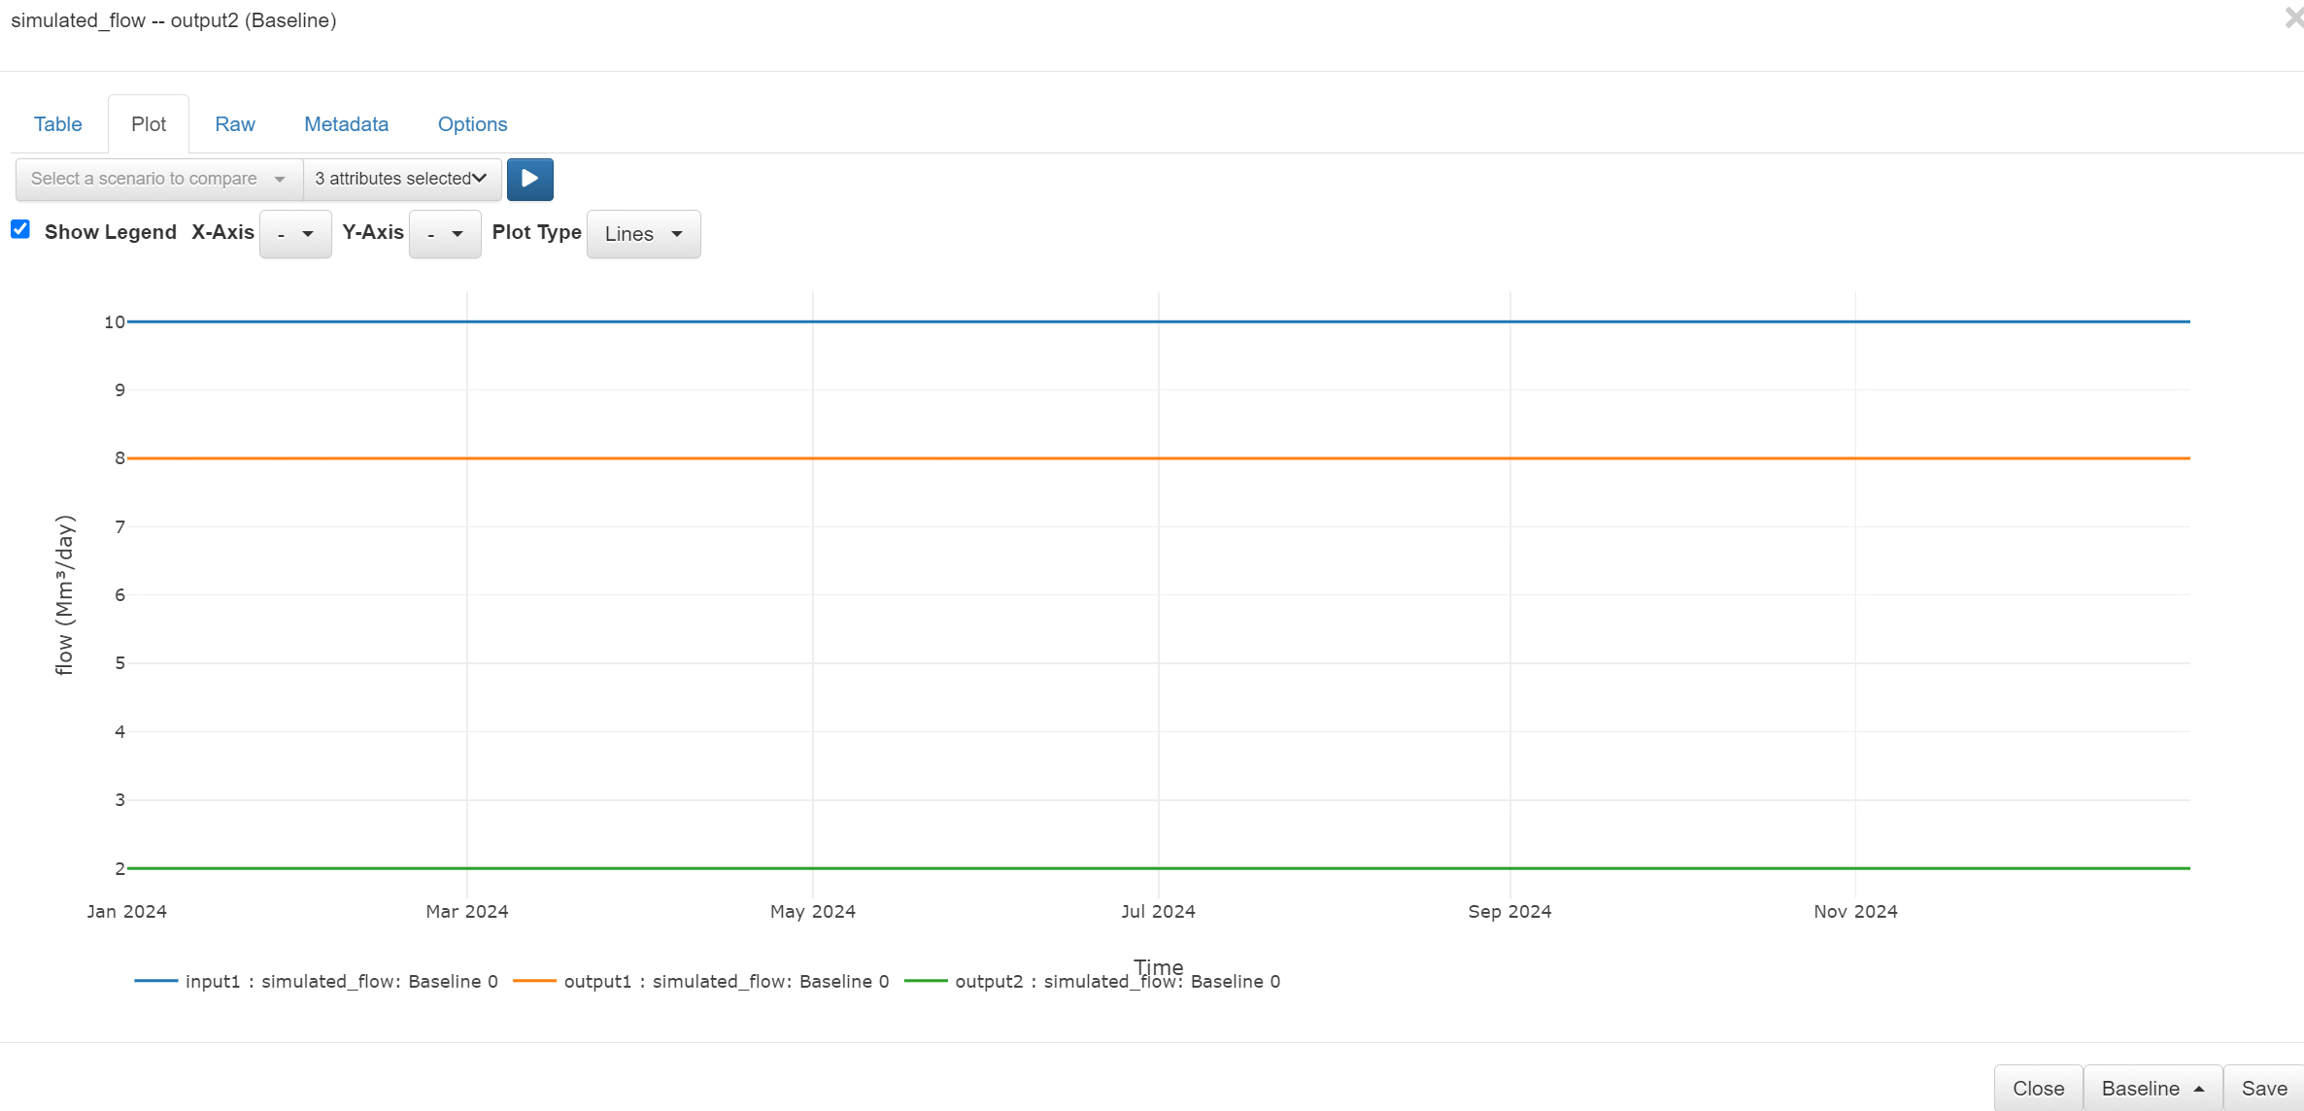The image size is (2304, 1111).
Task: Open the Raw tab
Action: [x=235, y=124]
